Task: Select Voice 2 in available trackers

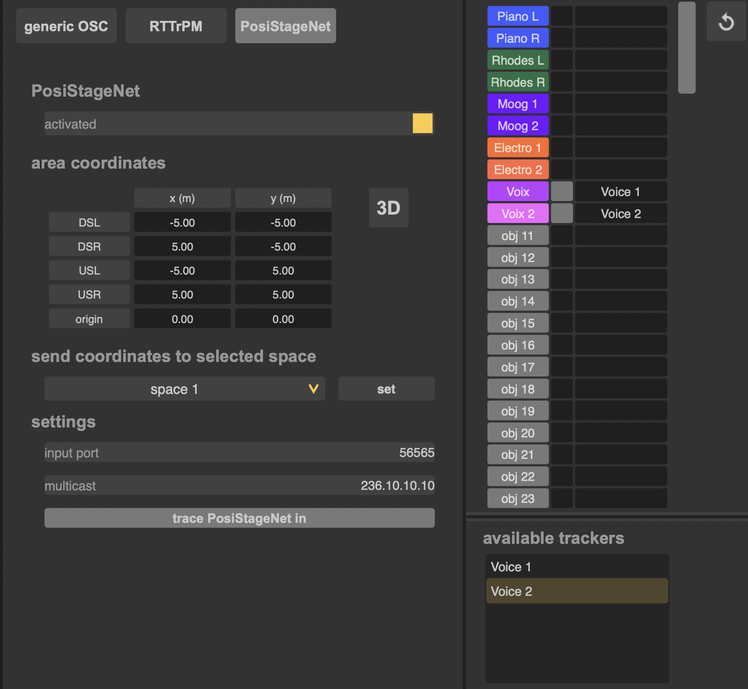Action: (x=577, y=591)
